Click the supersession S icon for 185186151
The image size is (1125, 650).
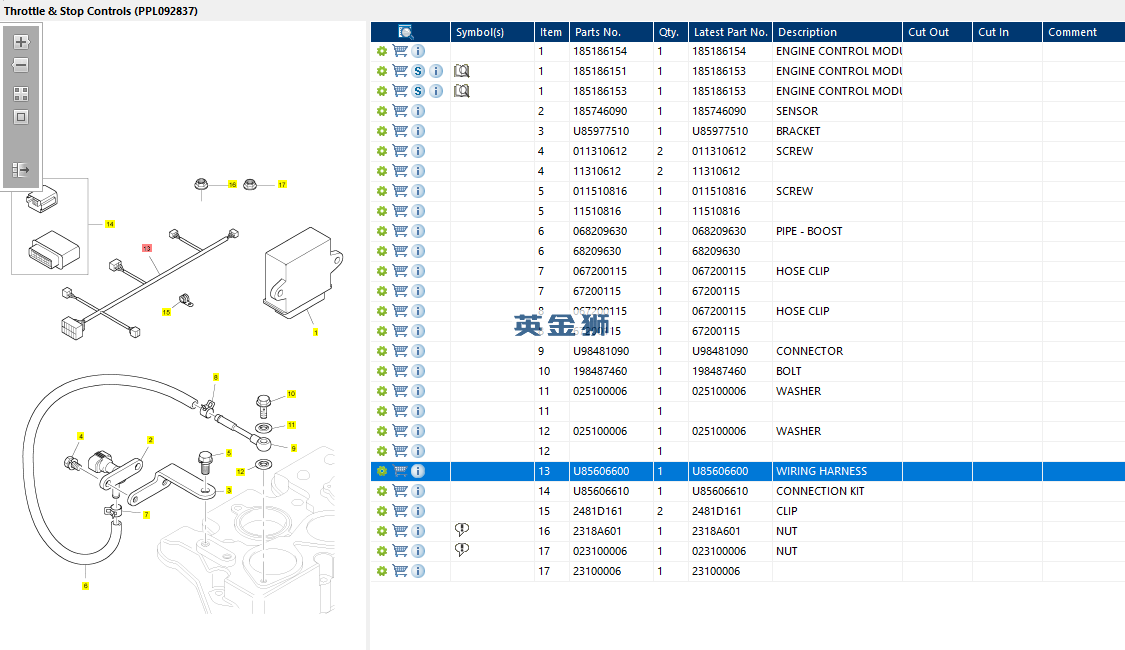pos(418,71)
